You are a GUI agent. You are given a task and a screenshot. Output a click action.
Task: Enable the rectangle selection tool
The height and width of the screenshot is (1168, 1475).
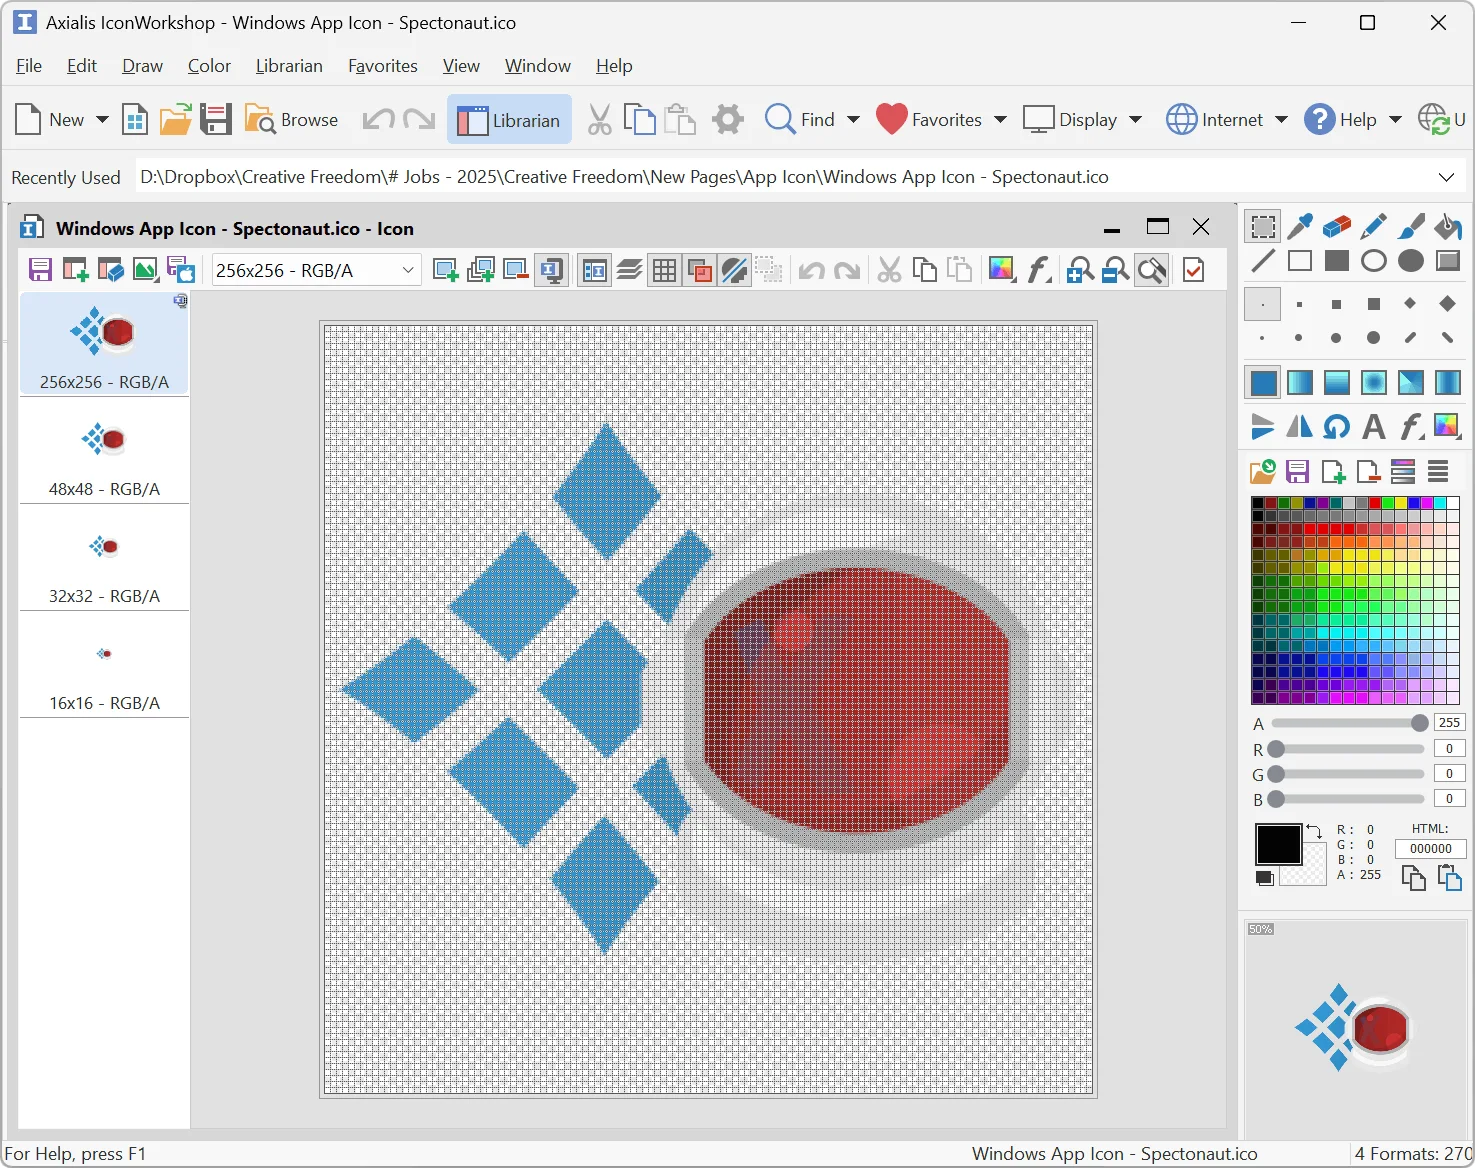click(1262, 226)
